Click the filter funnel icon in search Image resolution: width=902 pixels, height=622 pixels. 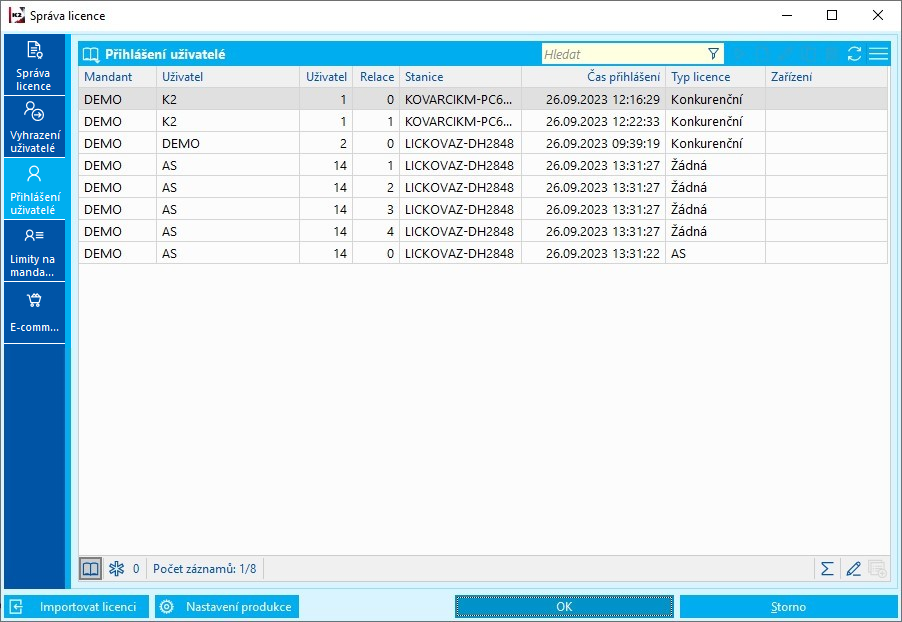tap(713, 54)
